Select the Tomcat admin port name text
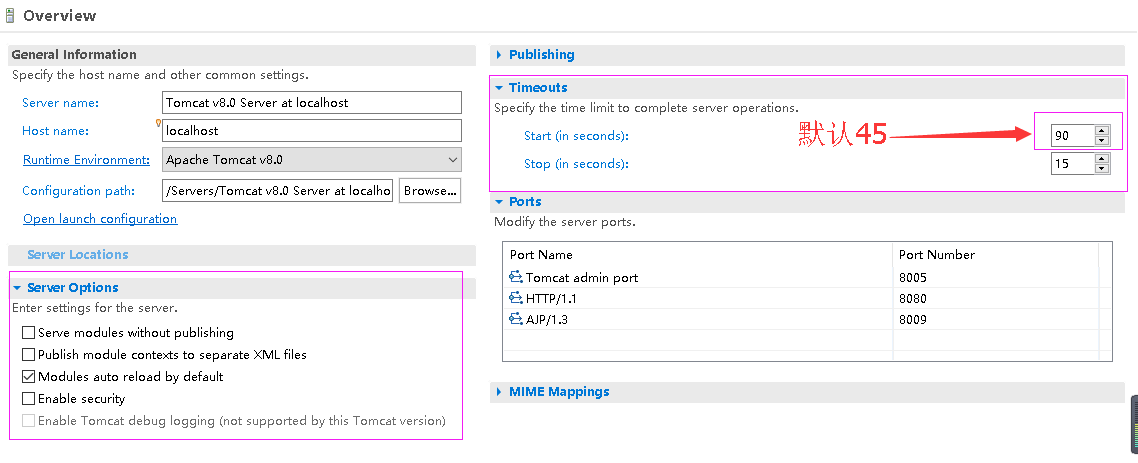This screenshot has height=463, width=1138. click(x=582, y=277)
